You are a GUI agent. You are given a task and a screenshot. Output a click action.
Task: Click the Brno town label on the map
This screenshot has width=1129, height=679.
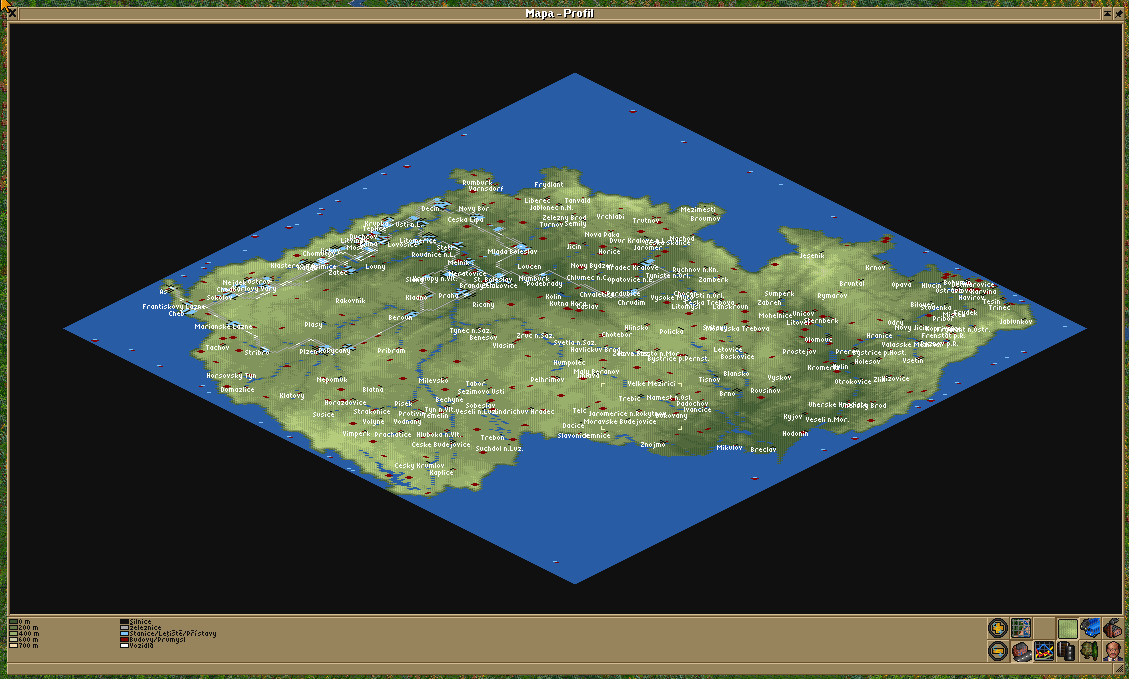(x=727, y=393)
